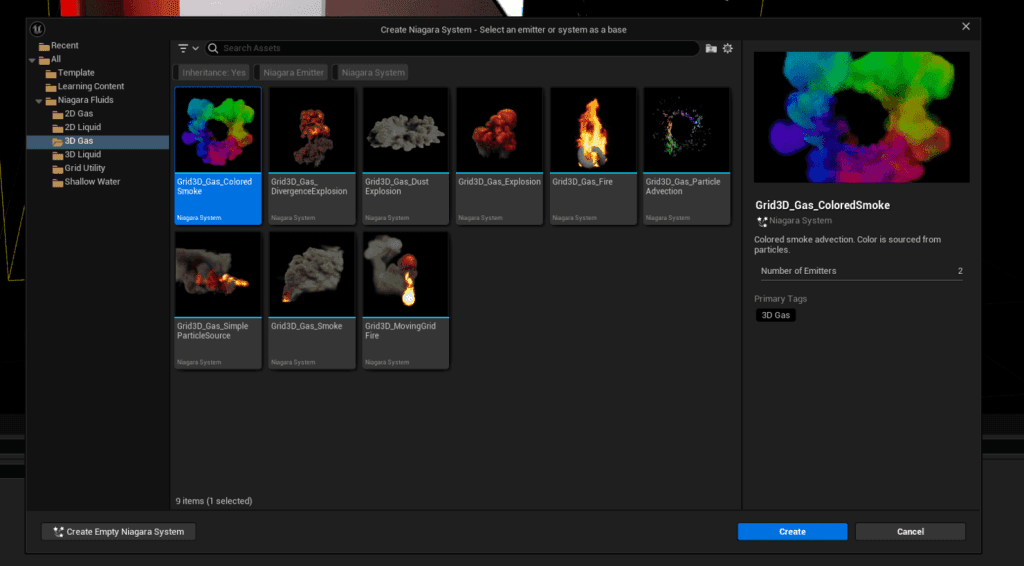
Task: Click the magnifier icon in the search field
Action: click(x=213, y=48)
